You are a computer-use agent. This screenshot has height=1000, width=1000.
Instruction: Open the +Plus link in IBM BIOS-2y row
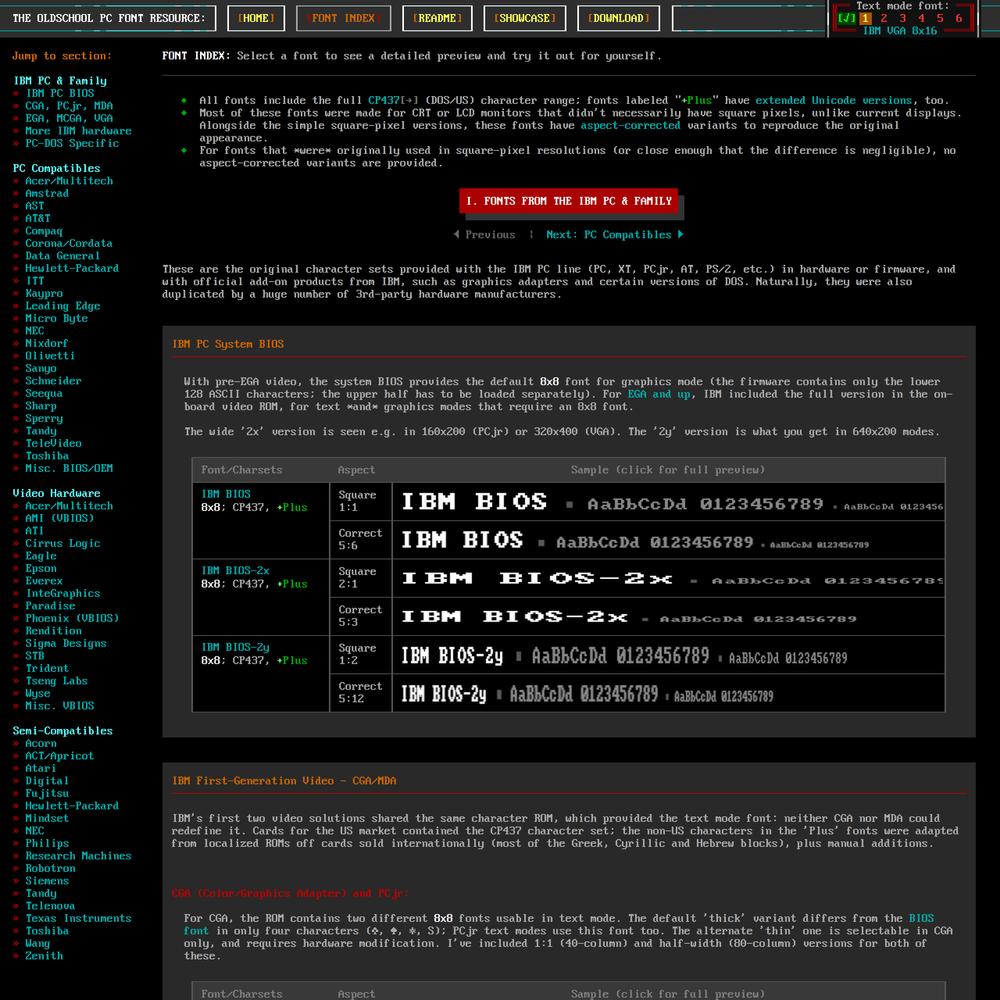point(292,660)
